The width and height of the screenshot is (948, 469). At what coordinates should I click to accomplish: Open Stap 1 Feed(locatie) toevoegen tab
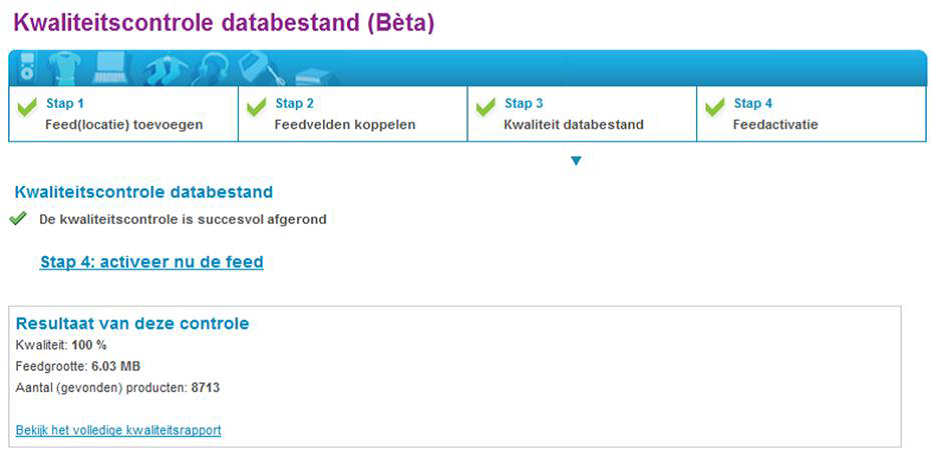coord(123,114)
